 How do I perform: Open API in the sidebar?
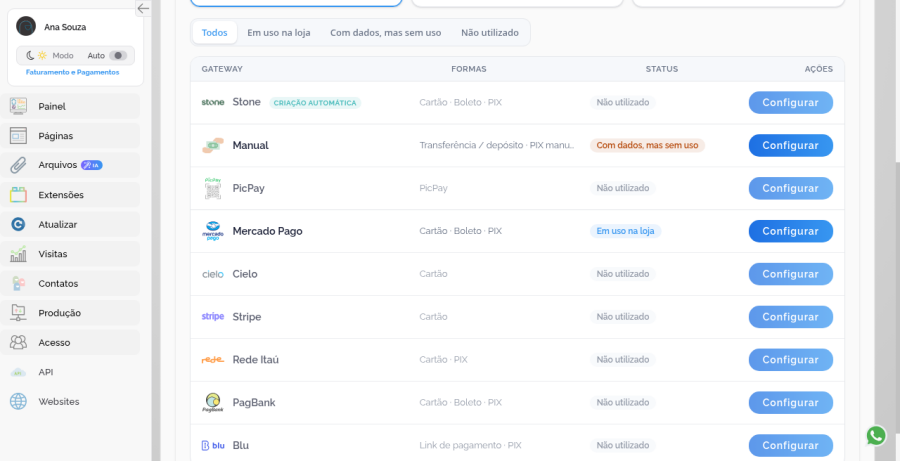[x=70, y=372]
